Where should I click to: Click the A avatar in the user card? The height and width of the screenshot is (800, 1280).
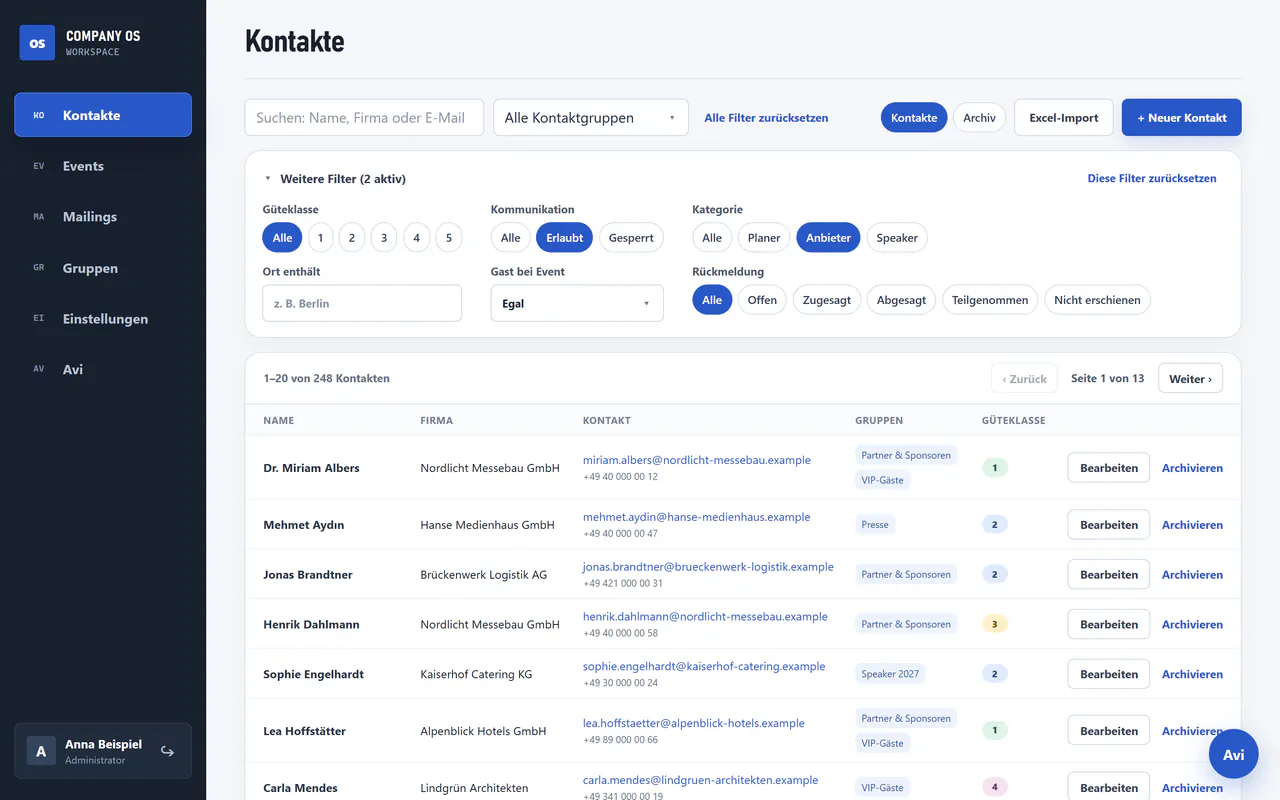click(41, 751)
